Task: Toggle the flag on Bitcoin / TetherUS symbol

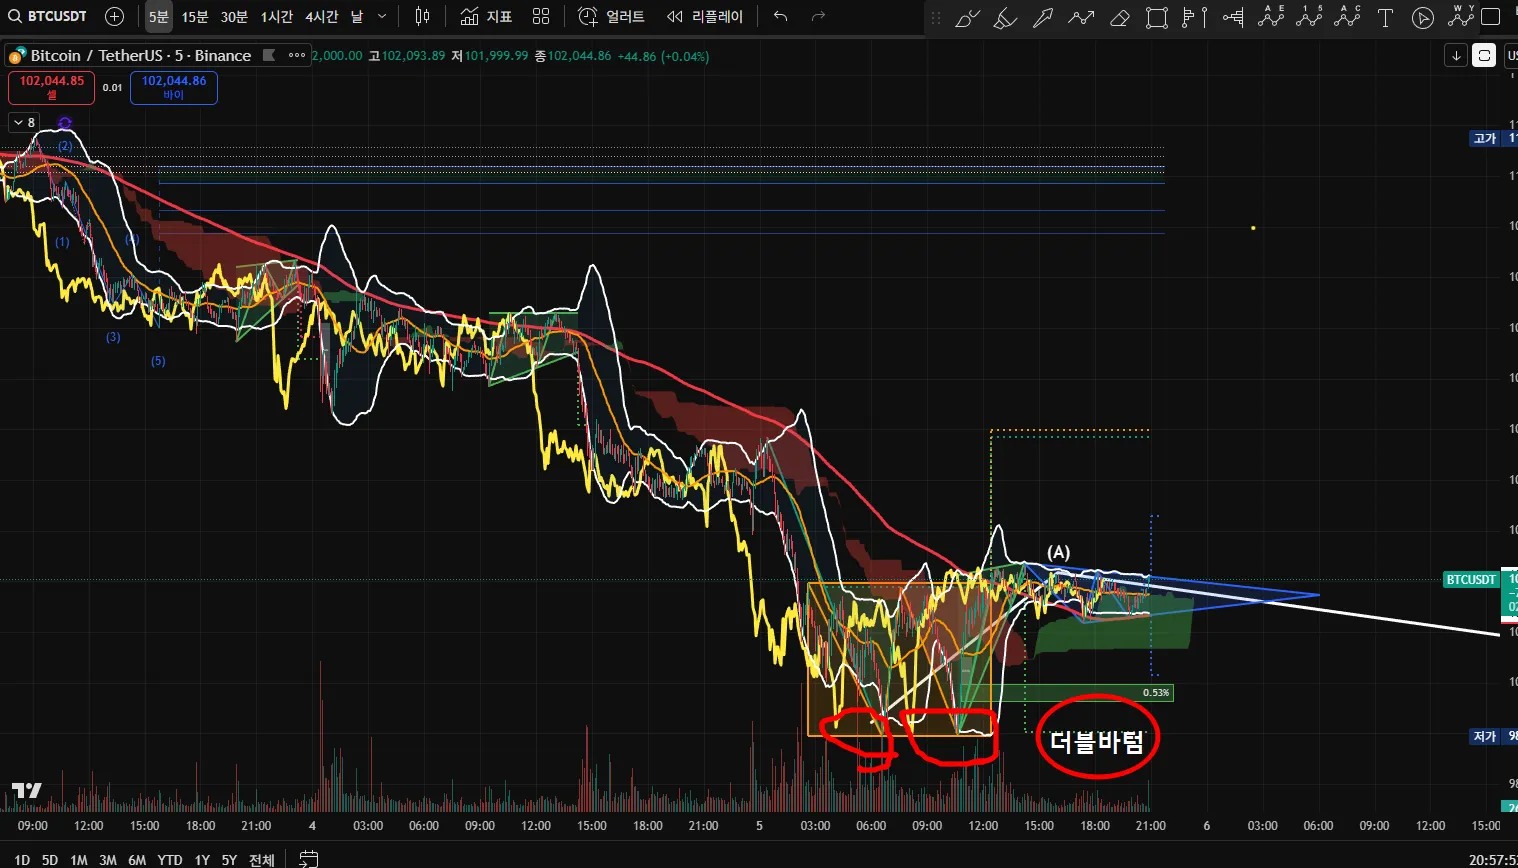Action: pyautogui.click(x=269, y=56)
